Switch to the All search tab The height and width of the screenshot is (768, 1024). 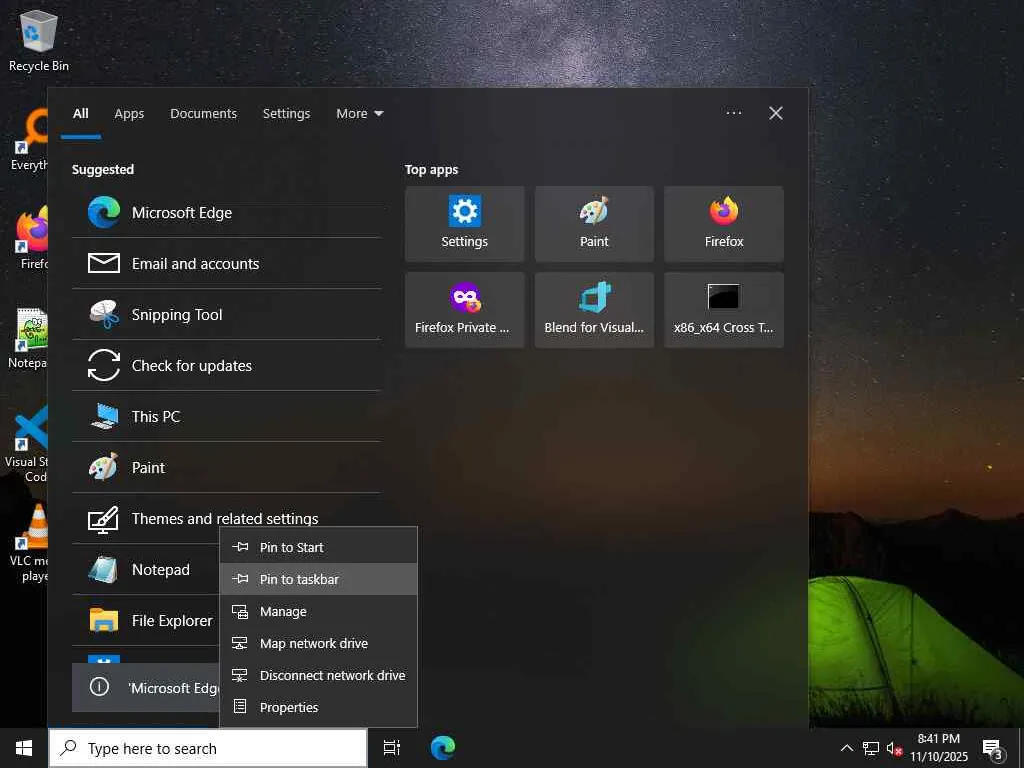click(x=80, y=114)
